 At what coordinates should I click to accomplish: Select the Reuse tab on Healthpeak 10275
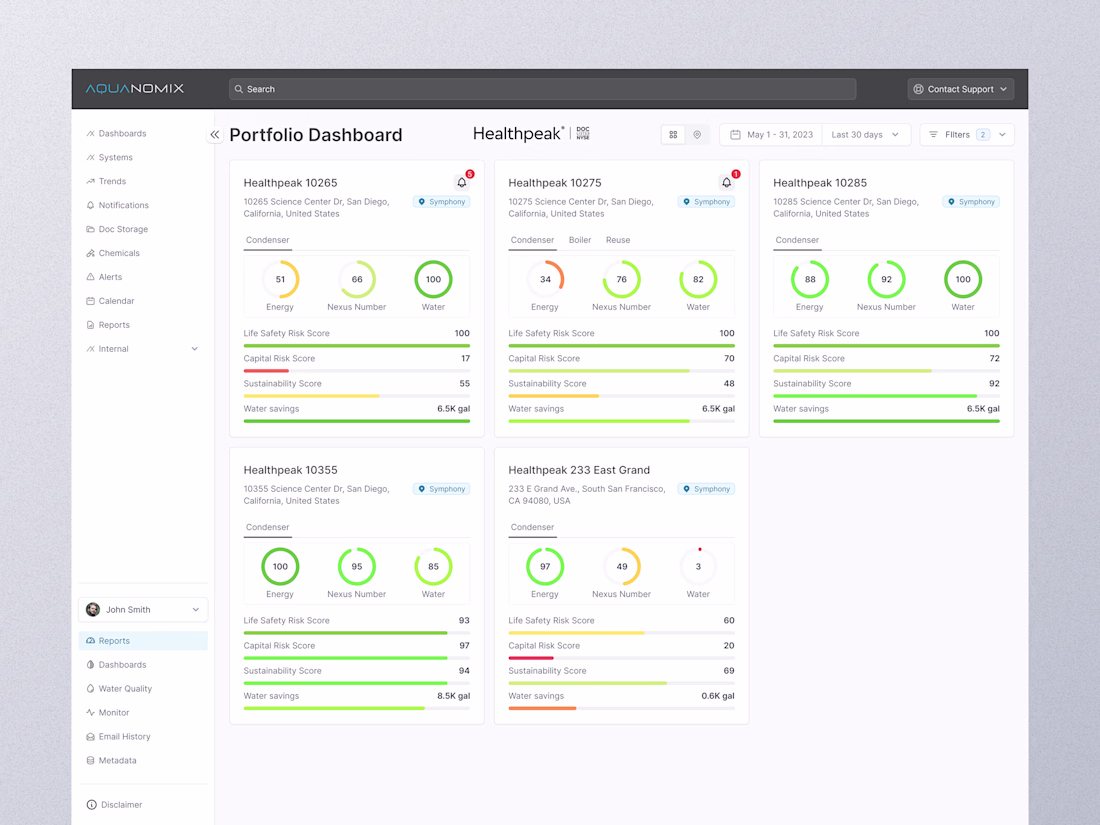coord(618,240)
